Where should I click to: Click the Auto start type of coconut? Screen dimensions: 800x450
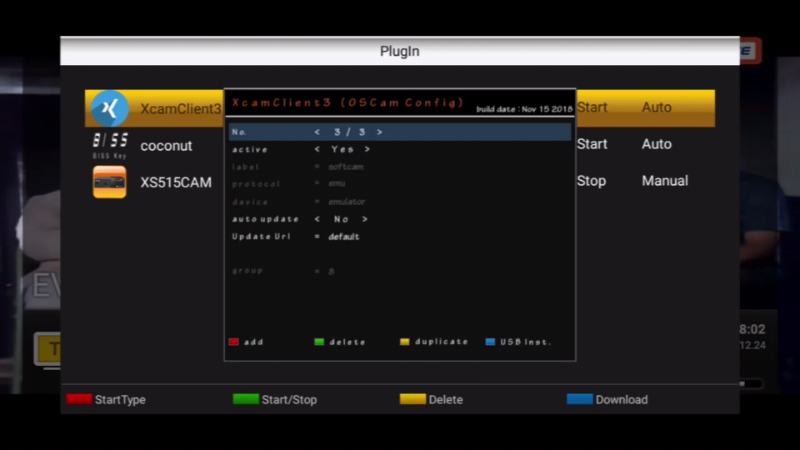click(657, 144)
